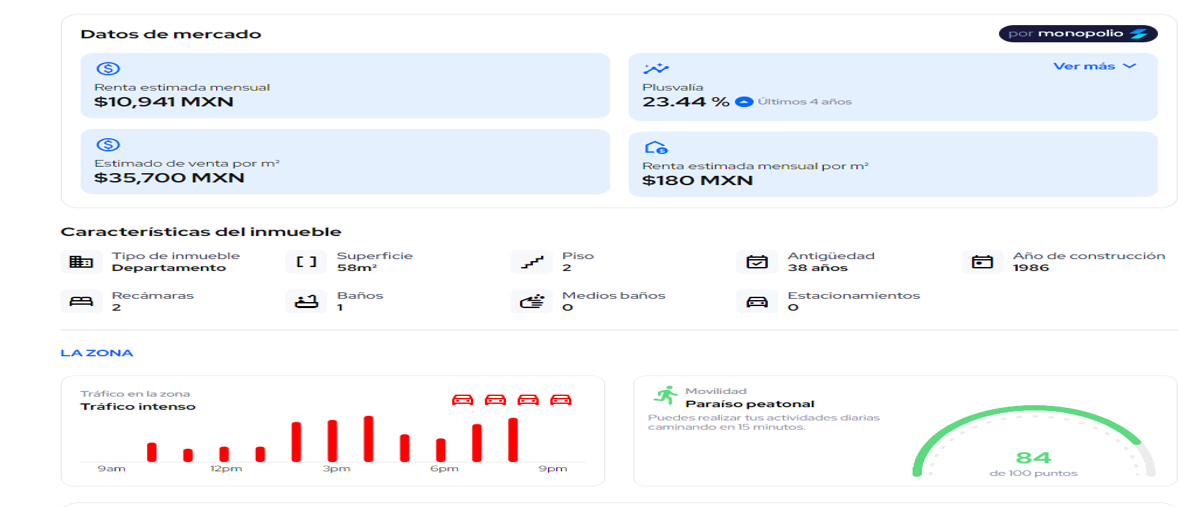Click the Antigüedad calendar icon
Viewport: 1200px width, 507px height.
coord(757,262)
